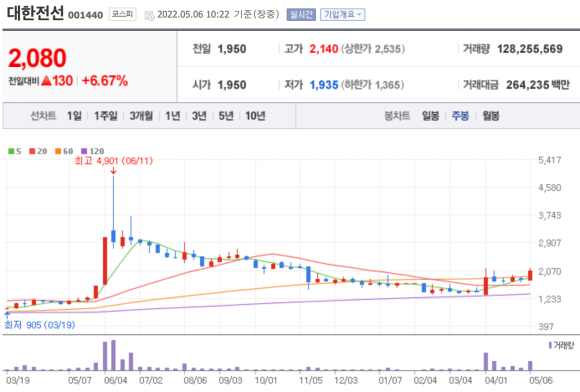This screenshot has height=392, width=580.
Task: Click the +6.67% change rate
Action: click(105, 81)
